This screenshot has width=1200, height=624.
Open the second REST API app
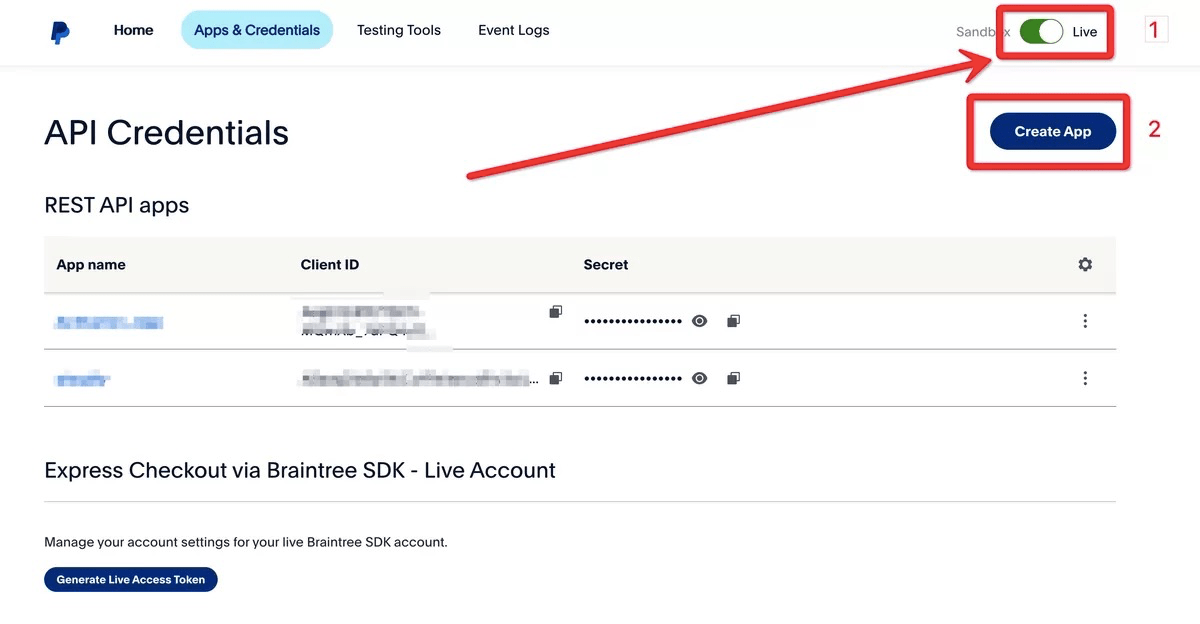(83, 379)
